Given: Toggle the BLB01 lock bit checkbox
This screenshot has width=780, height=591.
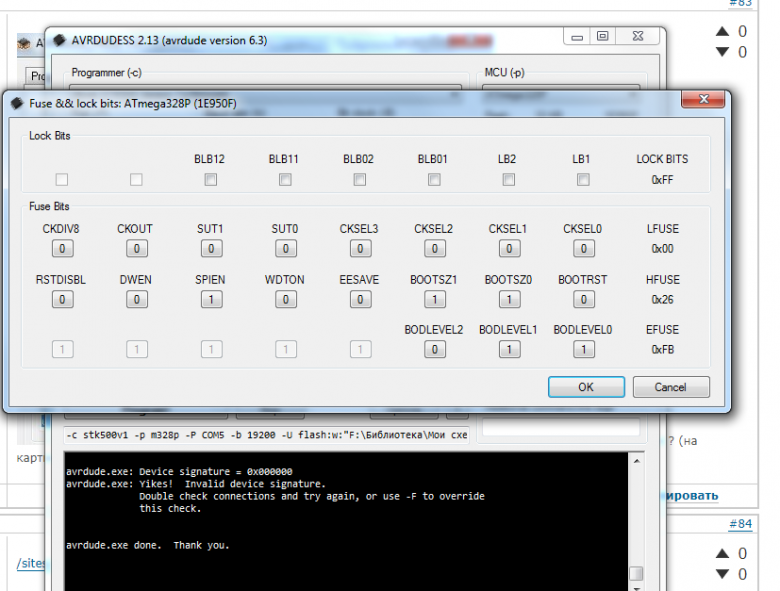Looking at the screenshot, I should point(434,179).
